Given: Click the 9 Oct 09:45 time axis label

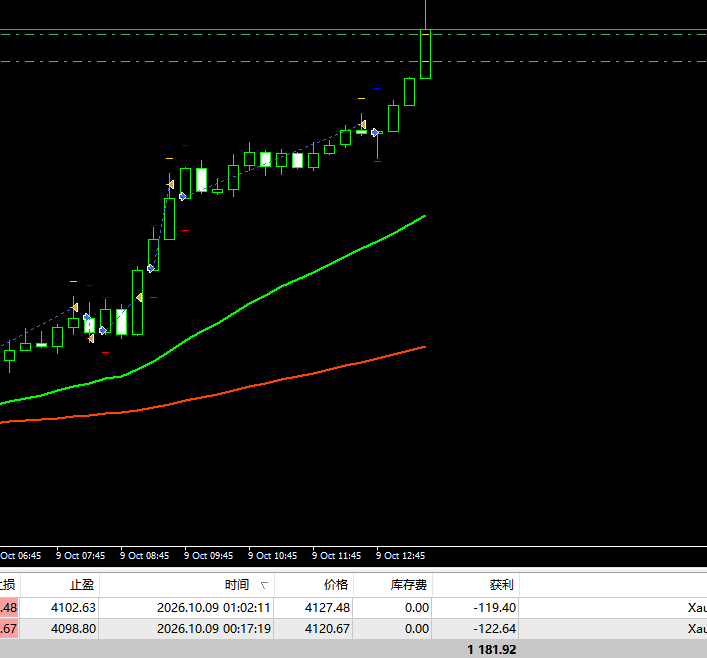Looking at the screenshot, I should [208, 556].
